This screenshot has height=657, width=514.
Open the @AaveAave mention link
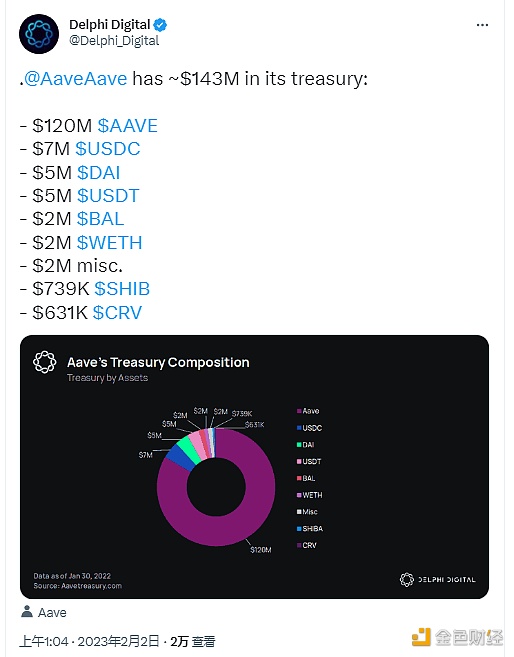(x=75, y=78)
